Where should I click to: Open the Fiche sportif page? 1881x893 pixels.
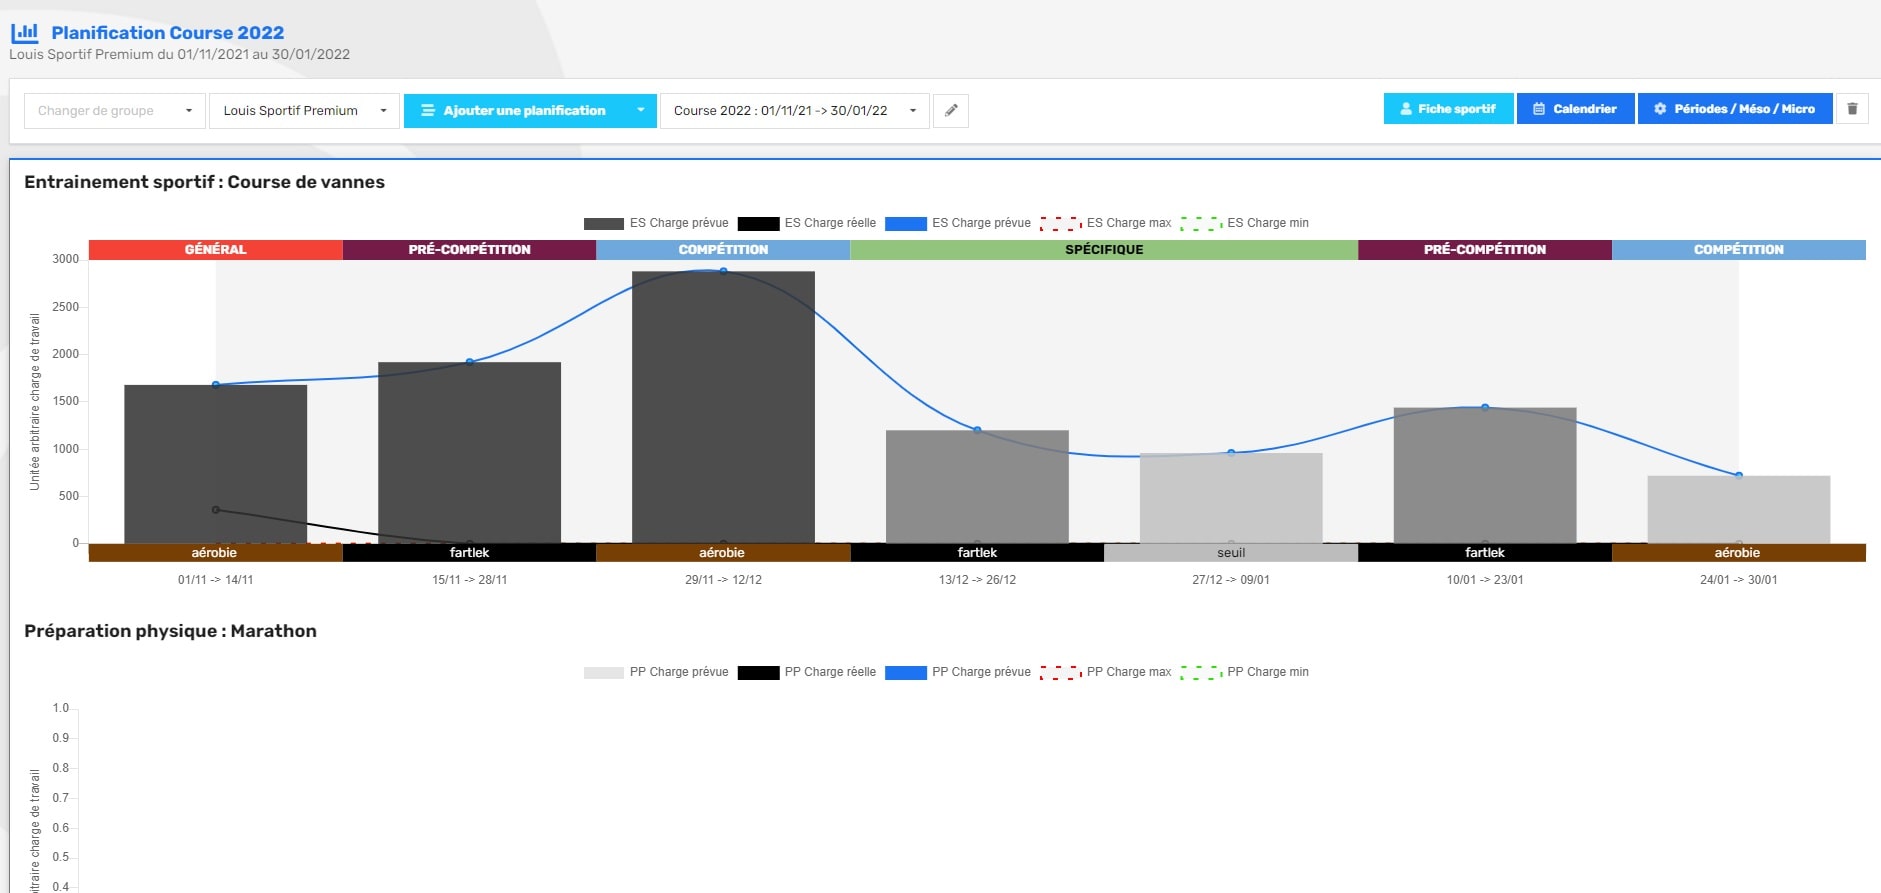pyautogui.click(x=1448, y=109)
